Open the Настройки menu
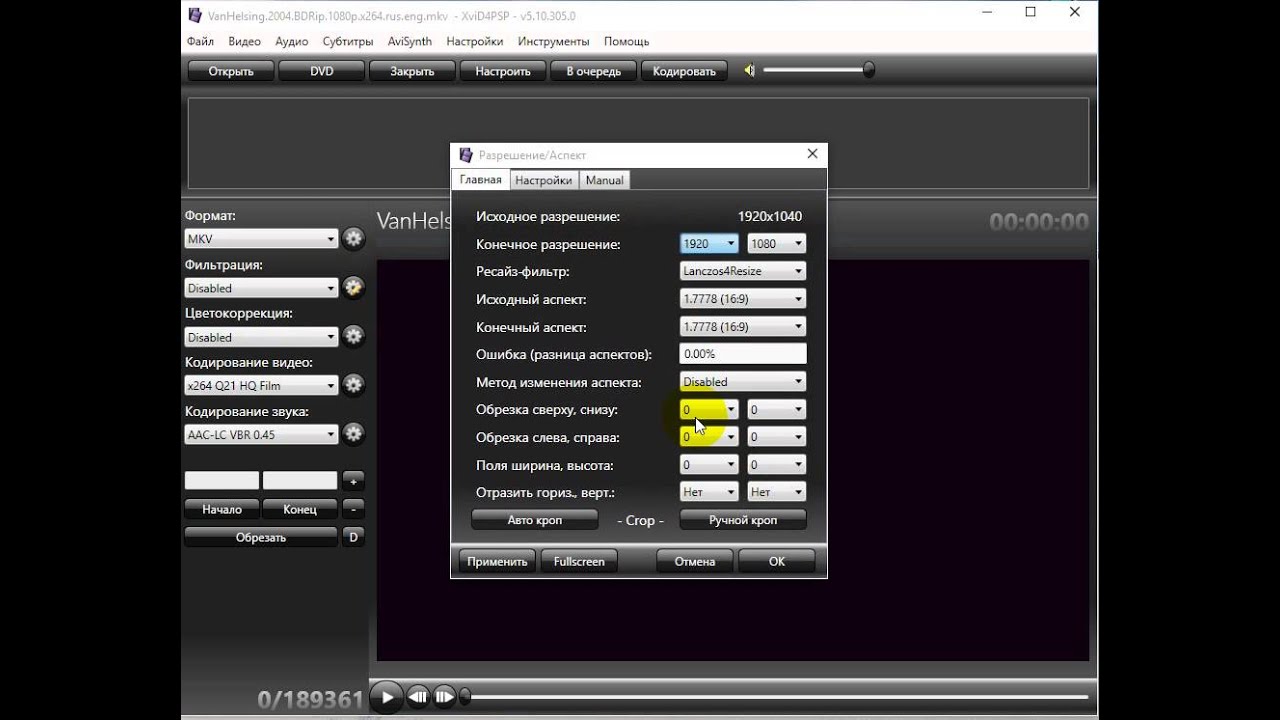This screenshot has width=1280, height=720. click(474, 42)
